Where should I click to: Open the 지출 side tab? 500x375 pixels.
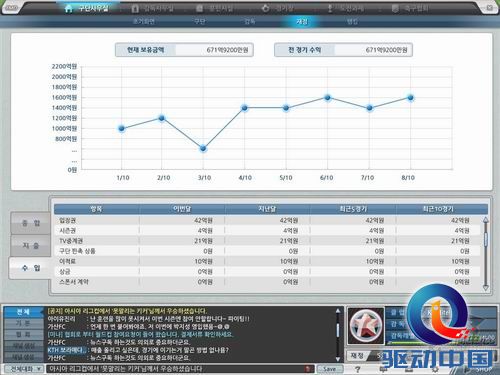[x=30, y=246]
